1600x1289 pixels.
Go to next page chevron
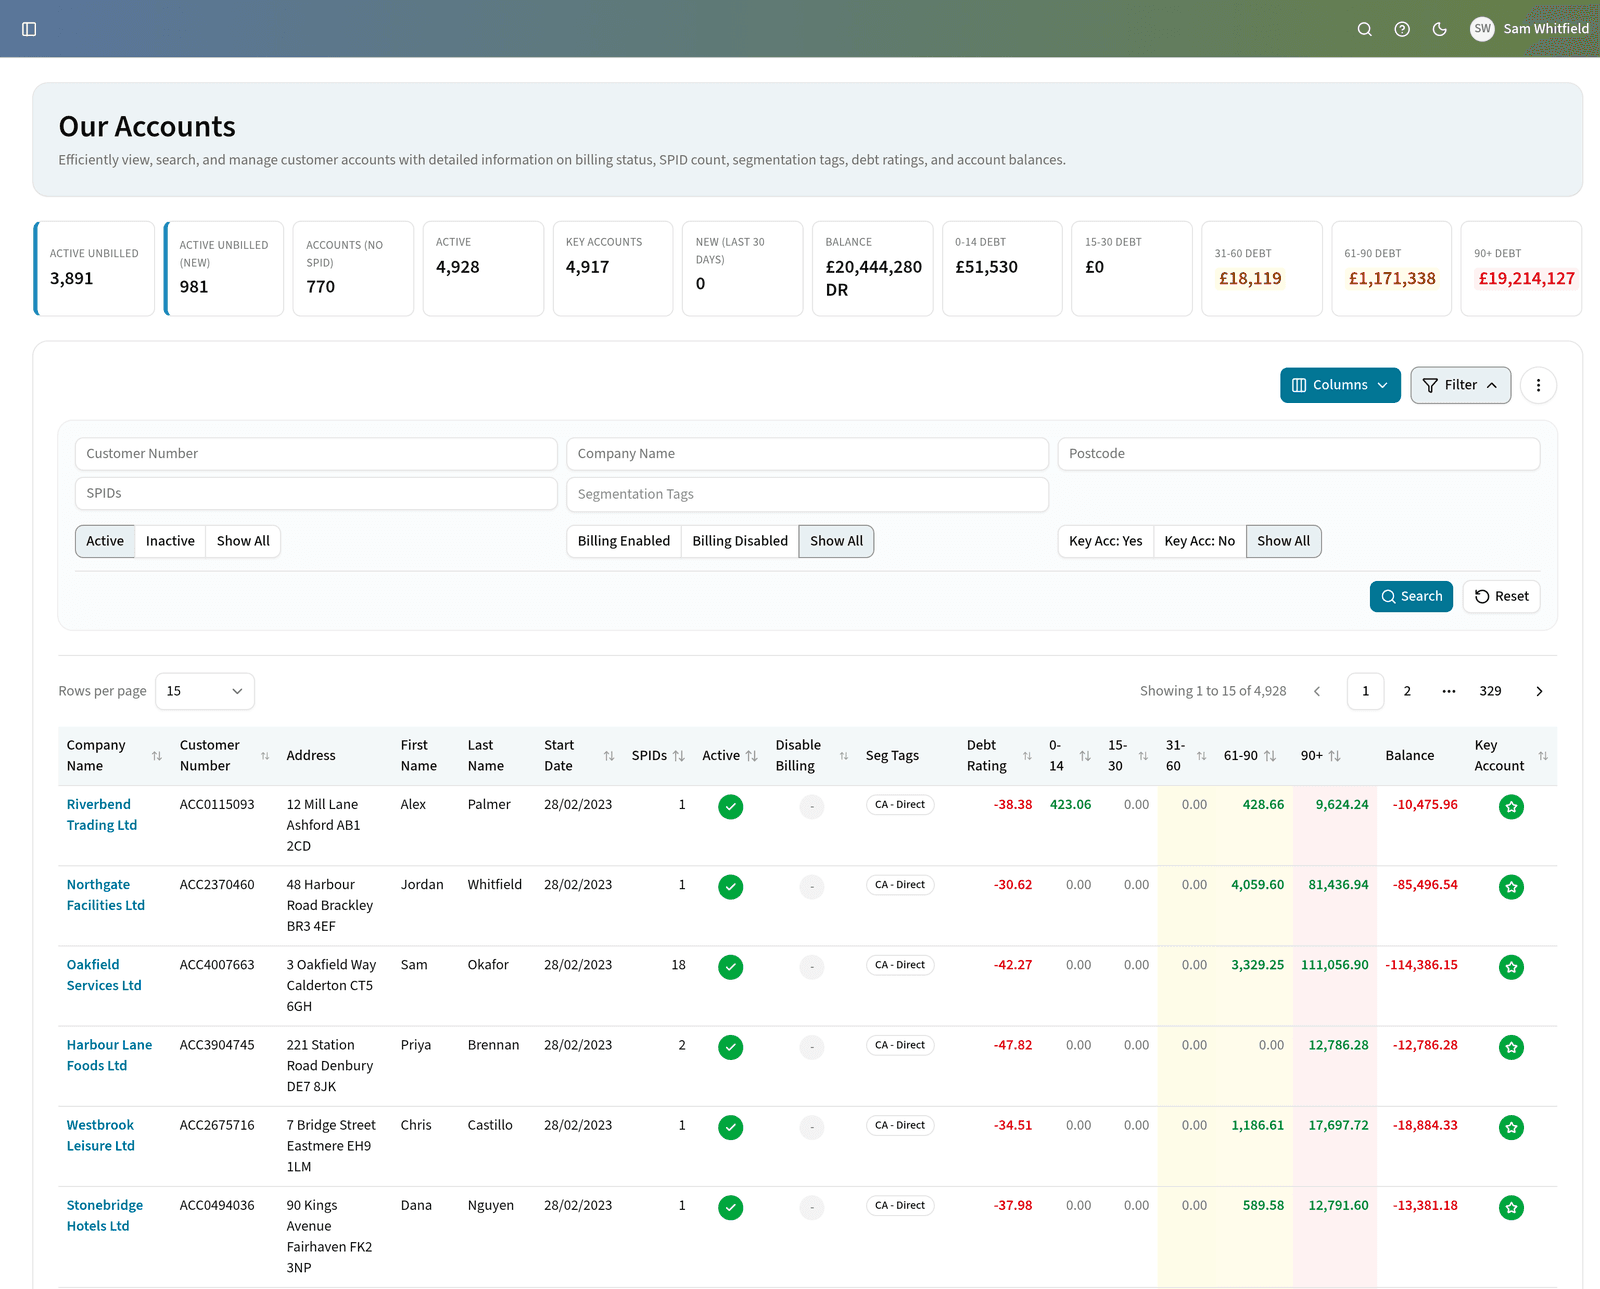[x=1539, y=691]
